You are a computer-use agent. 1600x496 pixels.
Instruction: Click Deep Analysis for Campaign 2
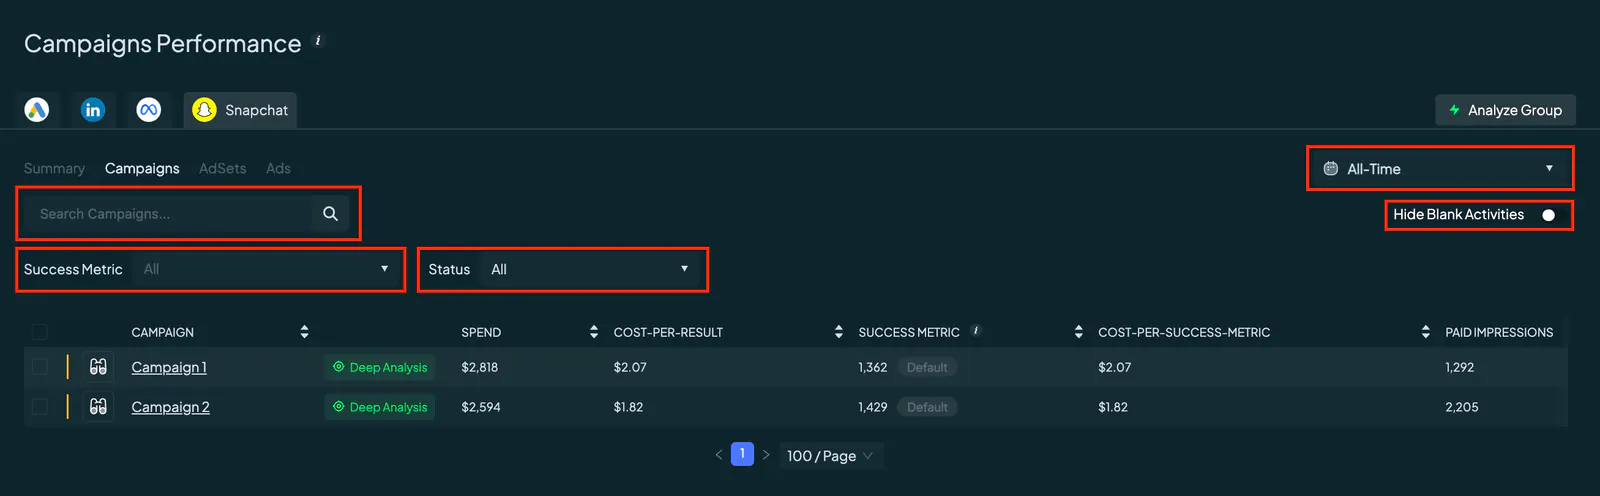(x=380, y=407)
